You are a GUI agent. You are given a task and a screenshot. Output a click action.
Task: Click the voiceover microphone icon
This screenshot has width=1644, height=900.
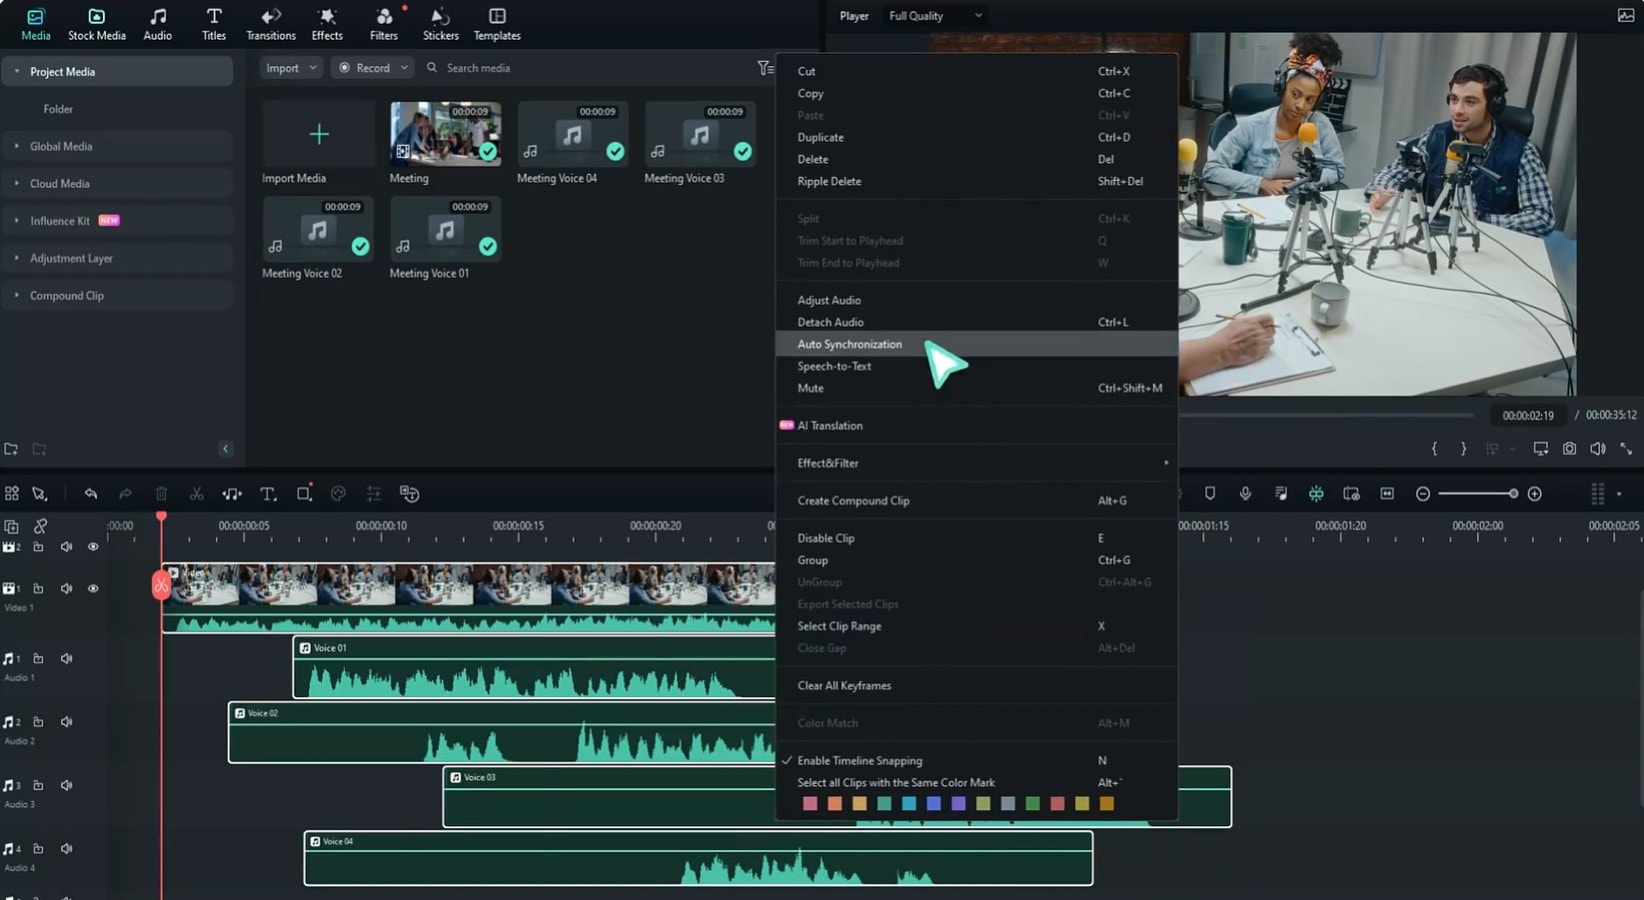(1245, 493)
